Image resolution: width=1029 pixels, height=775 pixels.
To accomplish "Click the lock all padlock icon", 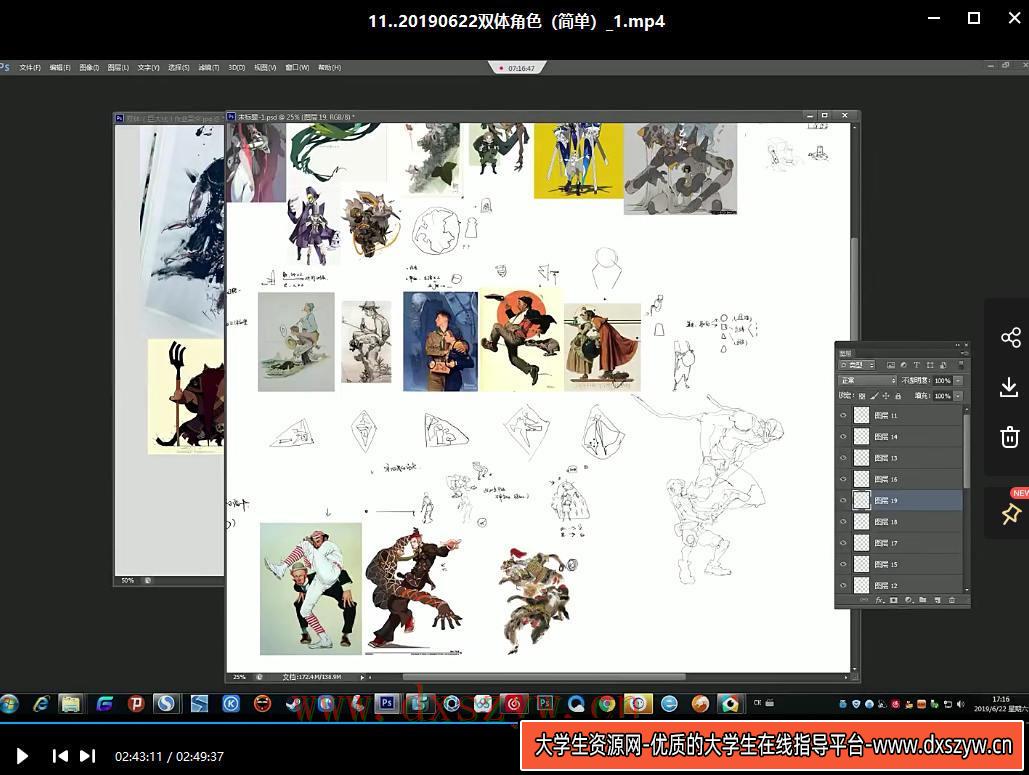I will click(x=898, y=396).
